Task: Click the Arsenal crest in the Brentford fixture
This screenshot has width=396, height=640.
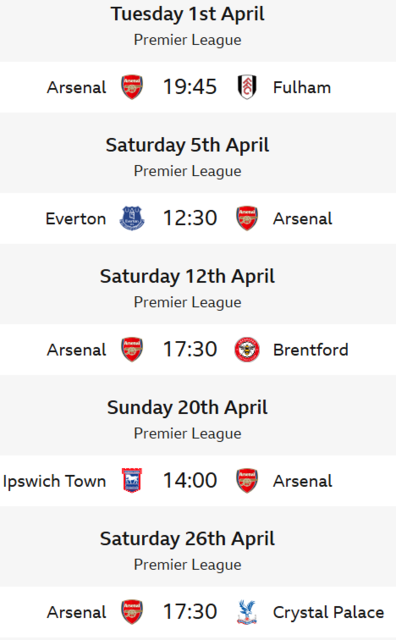Action: pyautogui.click(x=132, y=349)
